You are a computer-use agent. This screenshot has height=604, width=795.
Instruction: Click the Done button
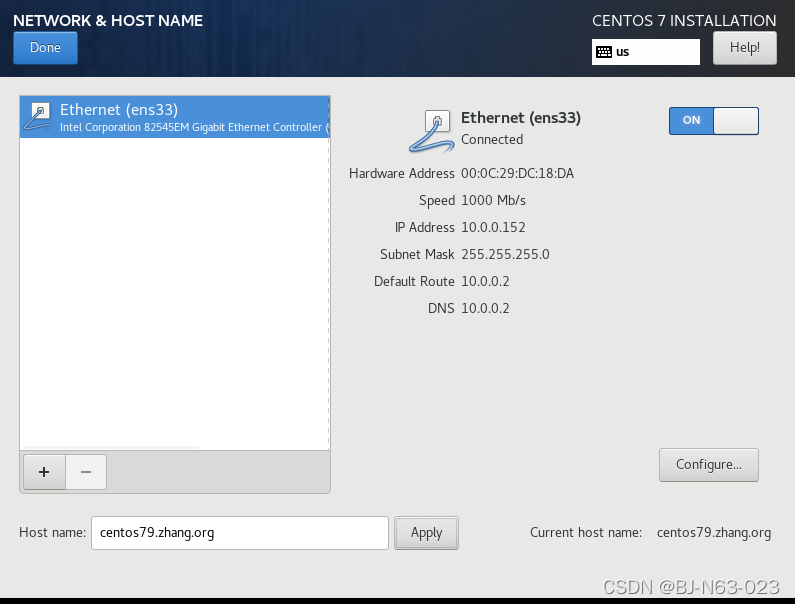(45, 48)
